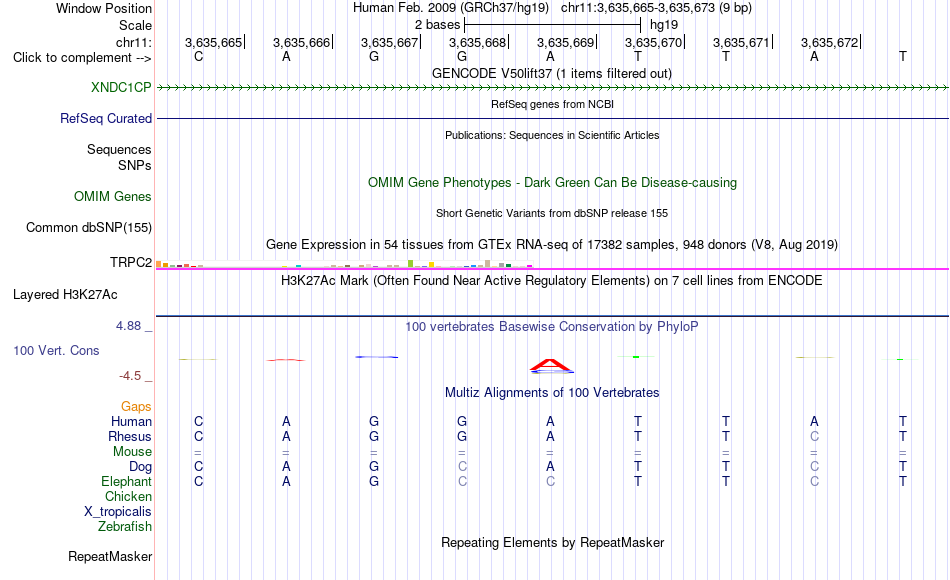Click the Scale label
This screenshot has height=580, width=950.
pos(135,25)
